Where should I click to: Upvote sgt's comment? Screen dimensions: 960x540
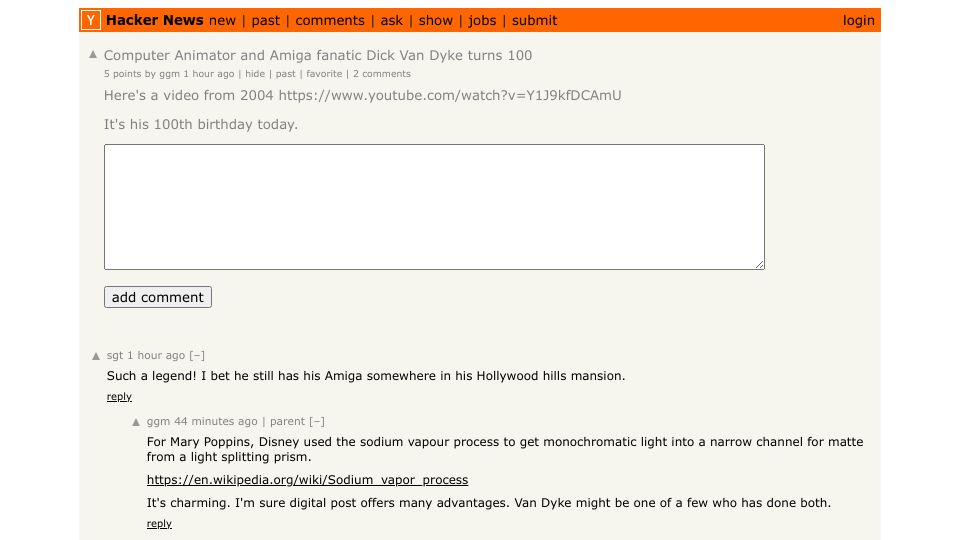coord(96,356)
